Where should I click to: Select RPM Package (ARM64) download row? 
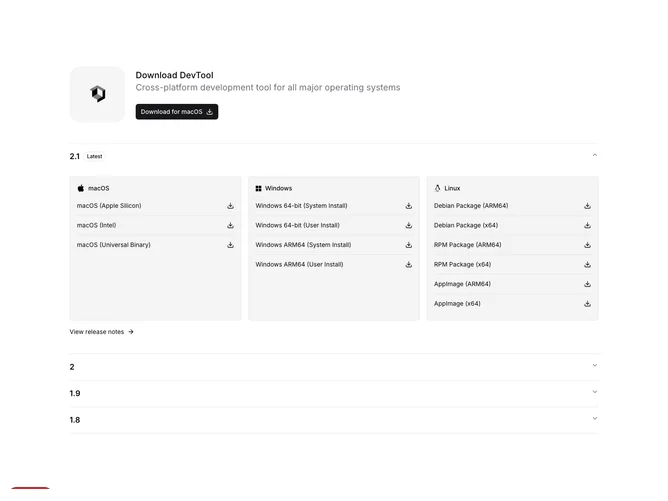[513, 245]
